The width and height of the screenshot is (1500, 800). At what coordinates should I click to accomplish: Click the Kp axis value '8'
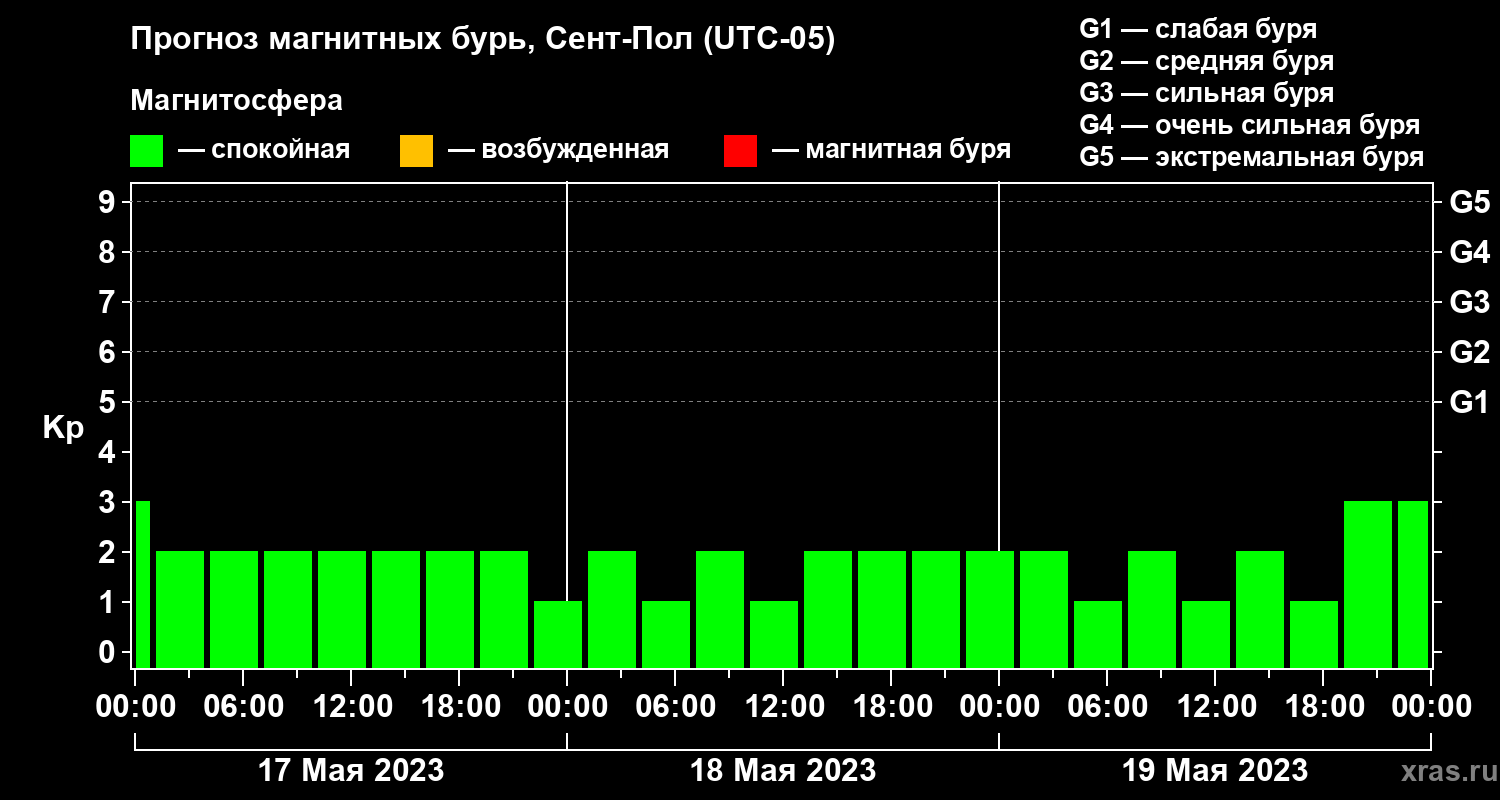click(x=108, y=252)
